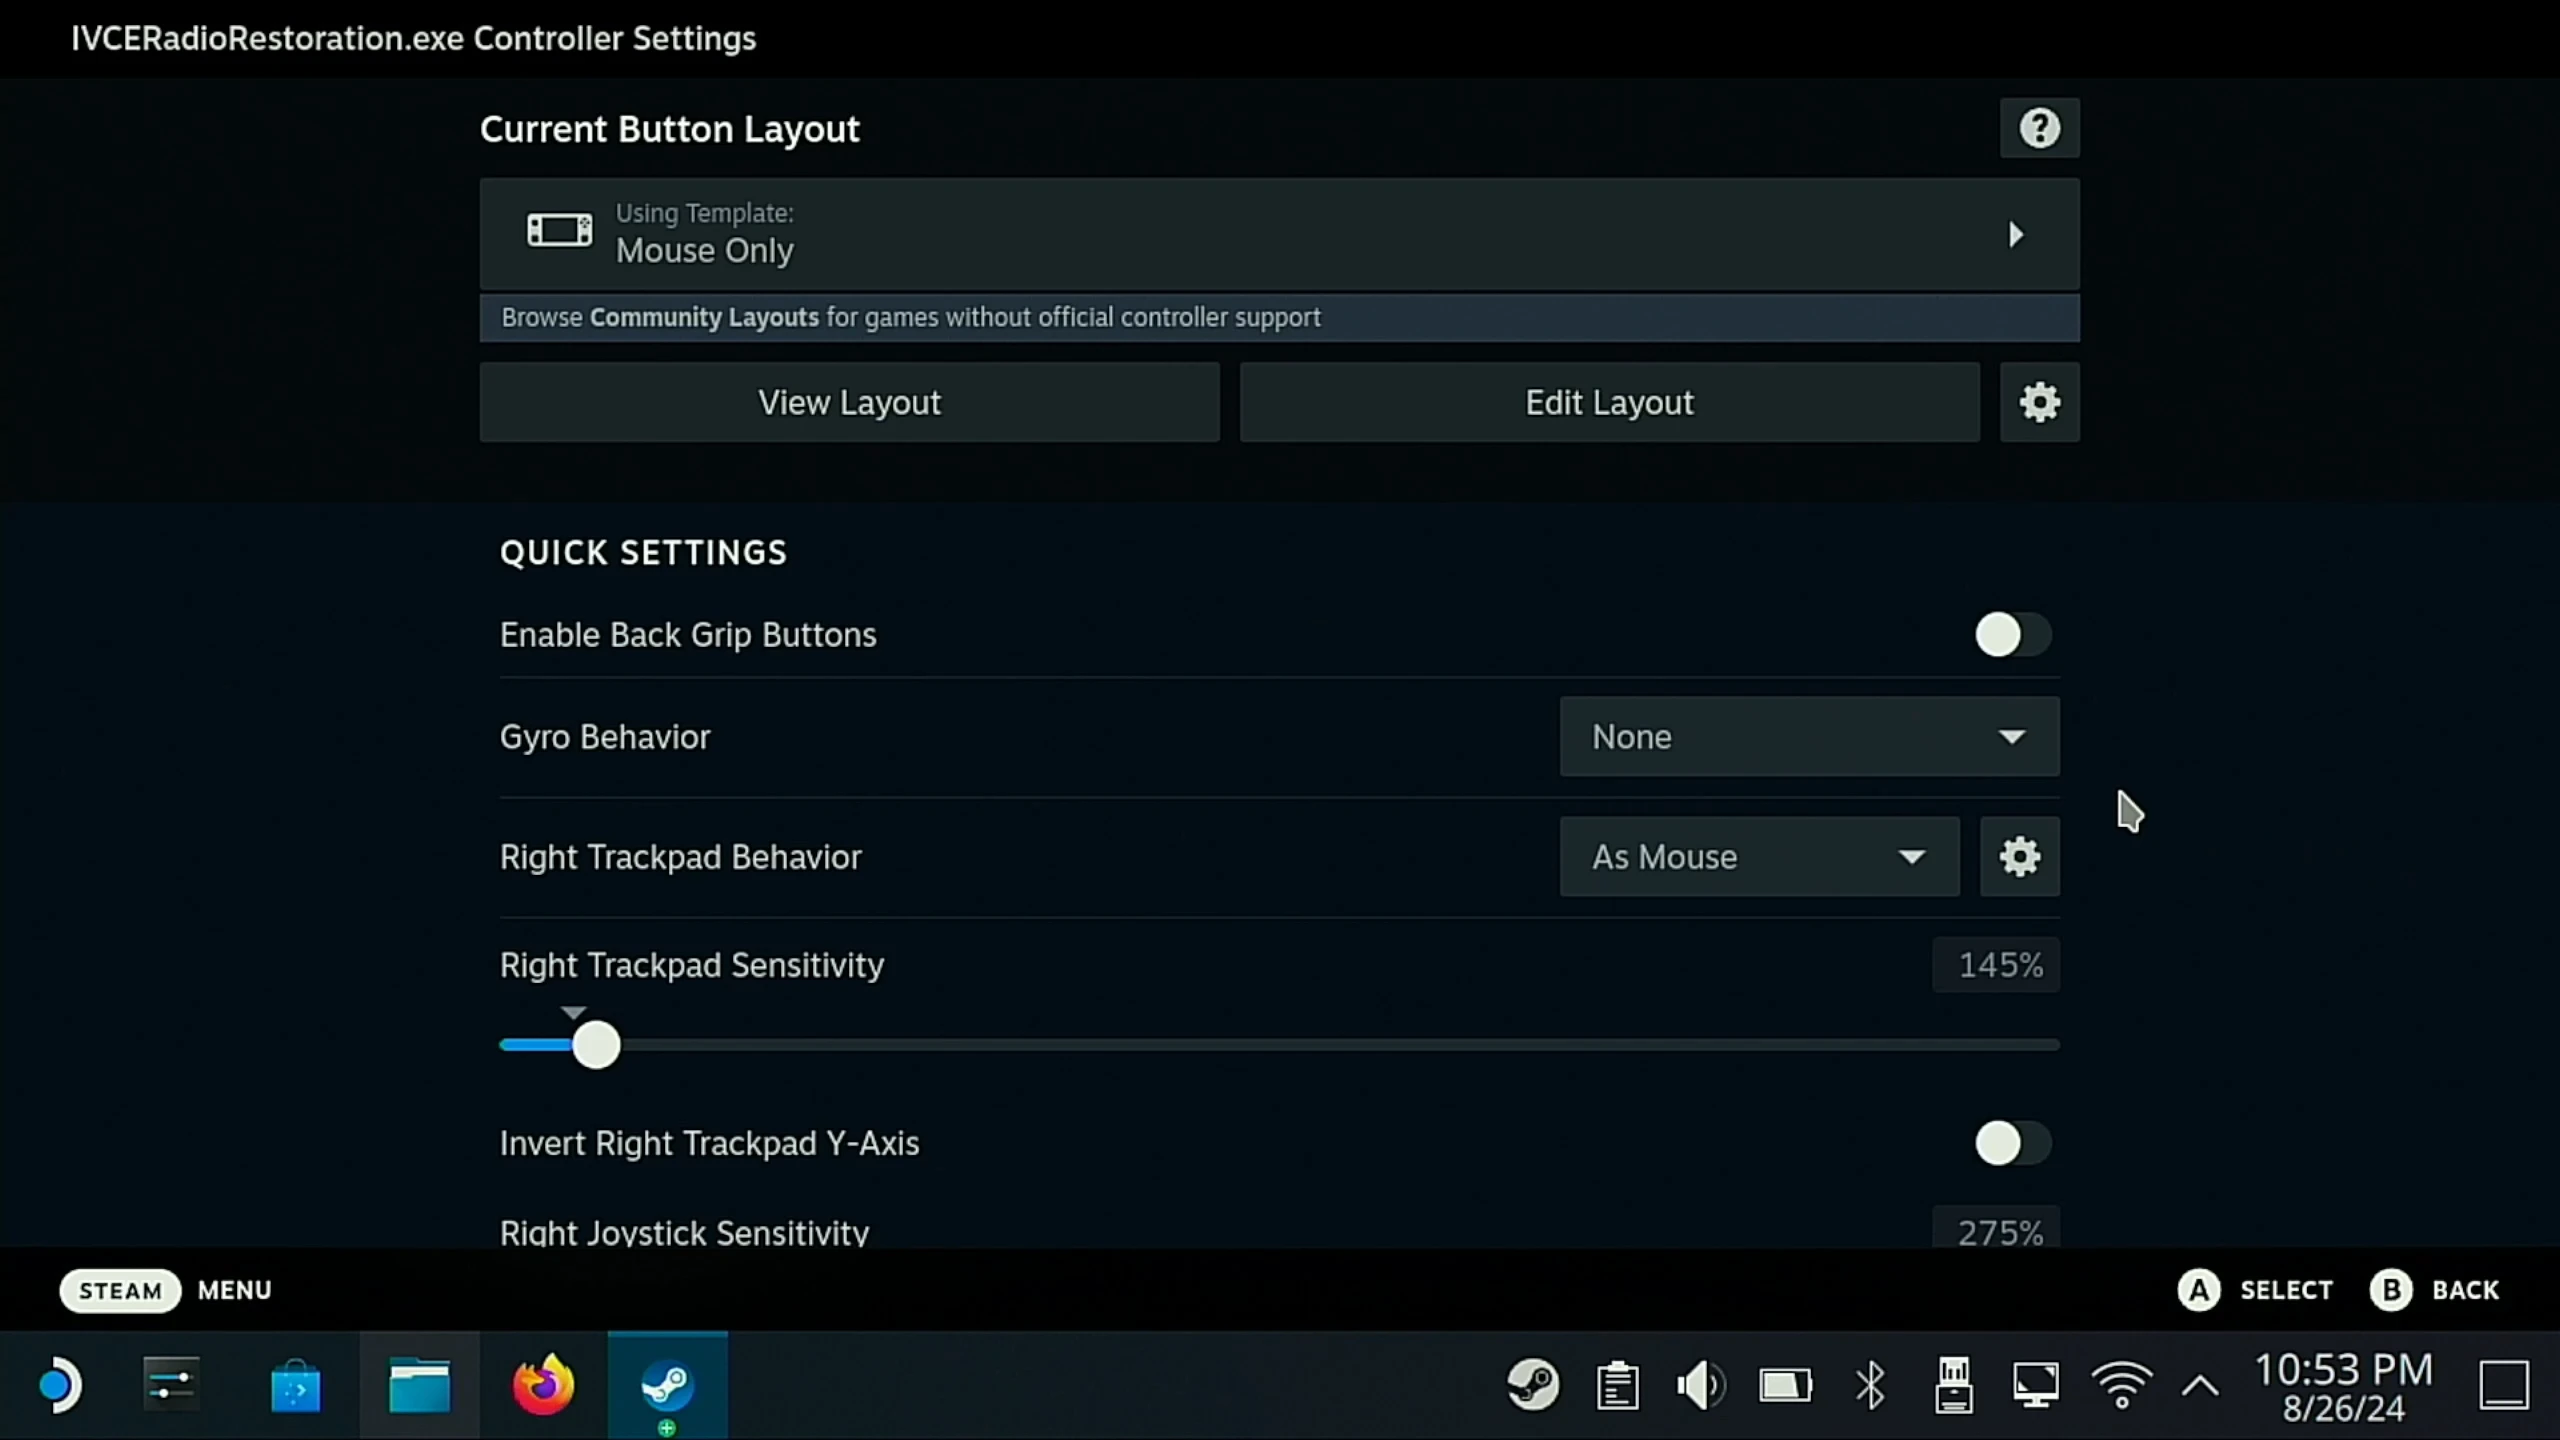Viewport: 2560px width, 1440px height.
Task: Click the Current Button Layout heading
Action: (669, 129)
